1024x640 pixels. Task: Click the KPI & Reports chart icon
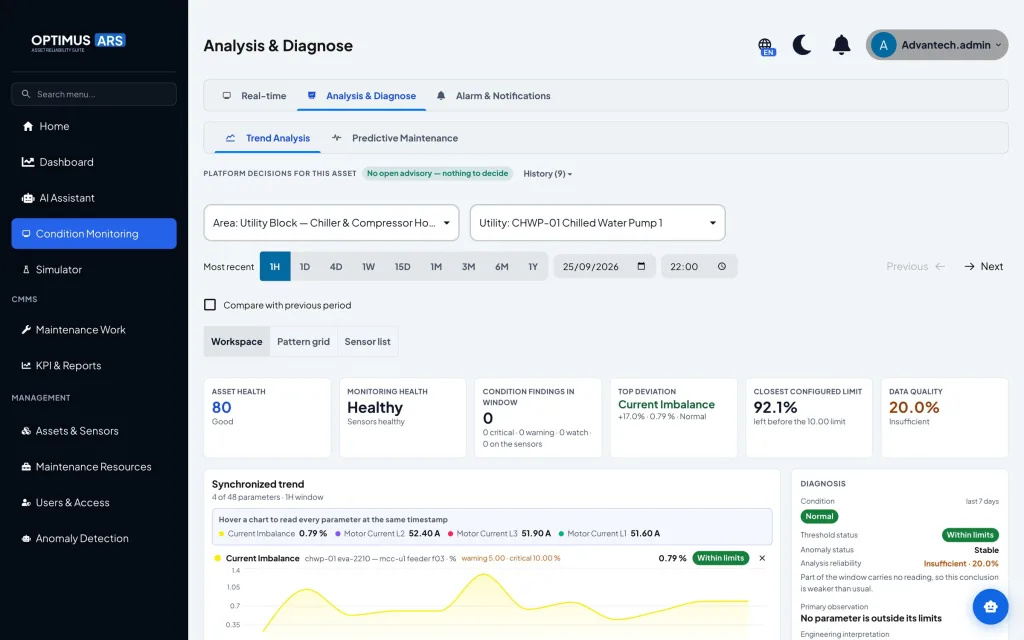[26, 366]
